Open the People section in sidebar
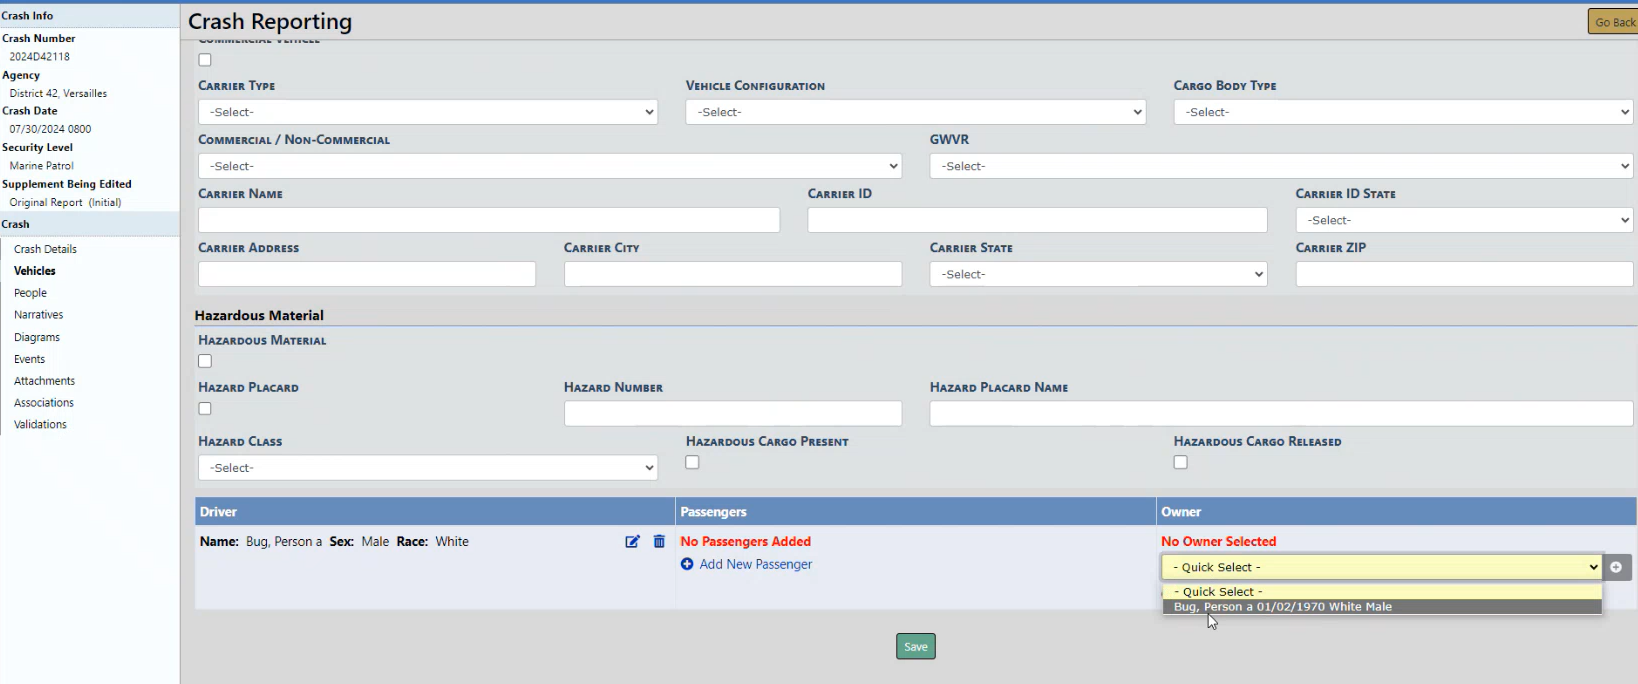This screenshot has width=1638, height=684. pos(30,293)
